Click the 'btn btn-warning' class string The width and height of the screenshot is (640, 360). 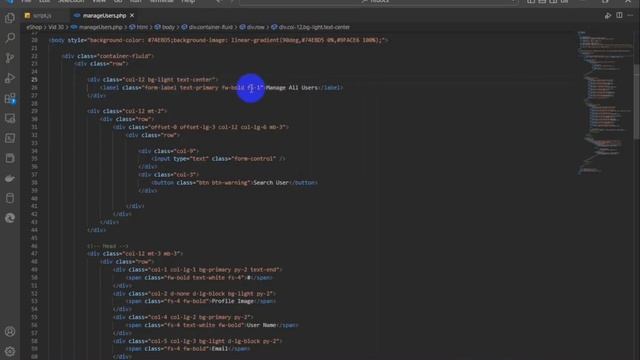tap(223, 182)
